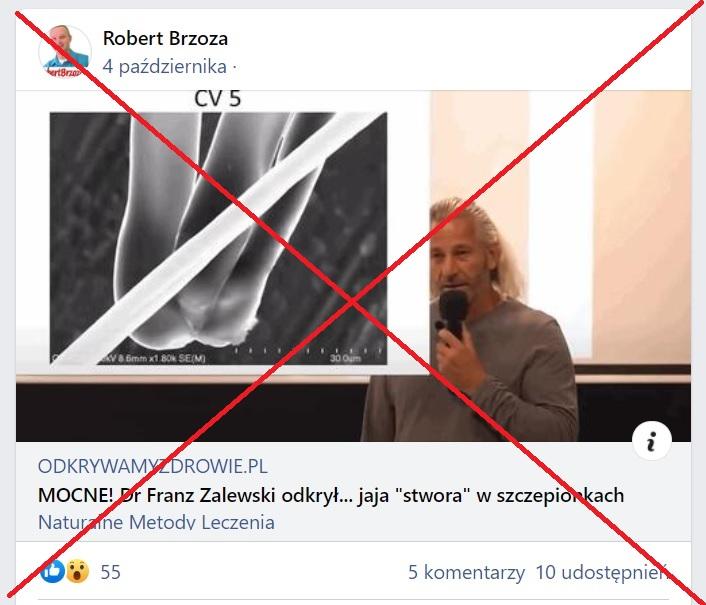This screenshot has width=706, height=605.
Task: Click the "CV 5" slide title
Action: tap(217, 99)
